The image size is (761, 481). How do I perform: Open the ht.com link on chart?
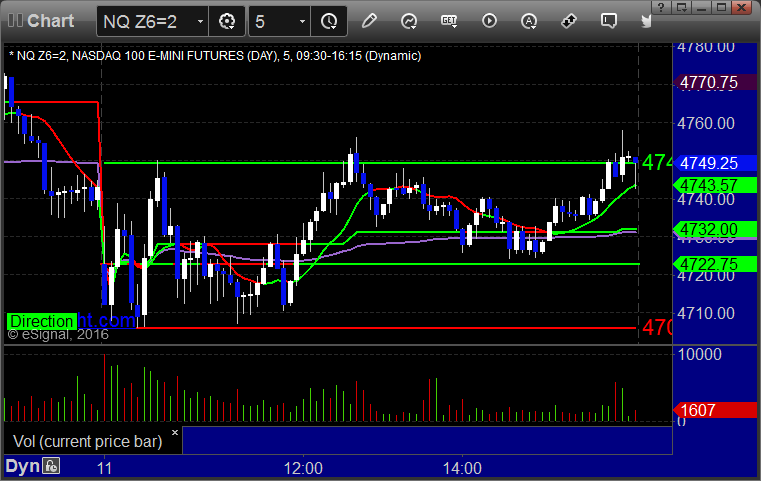[107, 320]
